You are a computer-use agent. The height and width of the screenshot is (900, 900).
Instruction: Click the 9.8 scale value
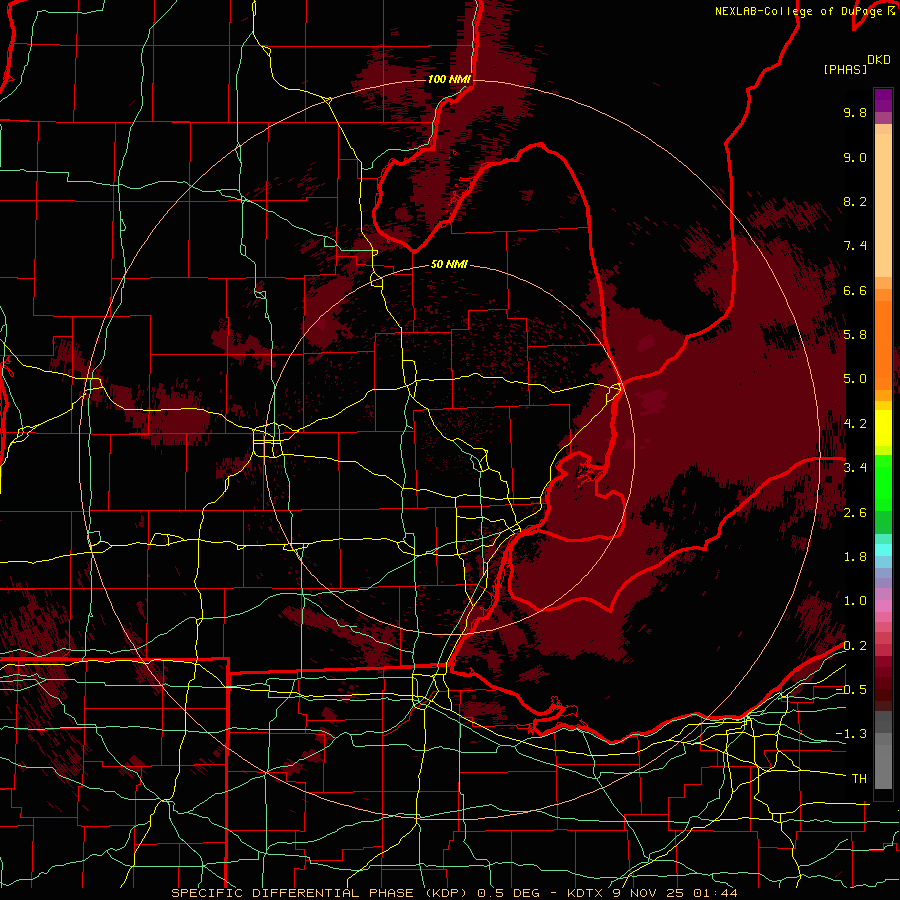[x=855, y=112]
